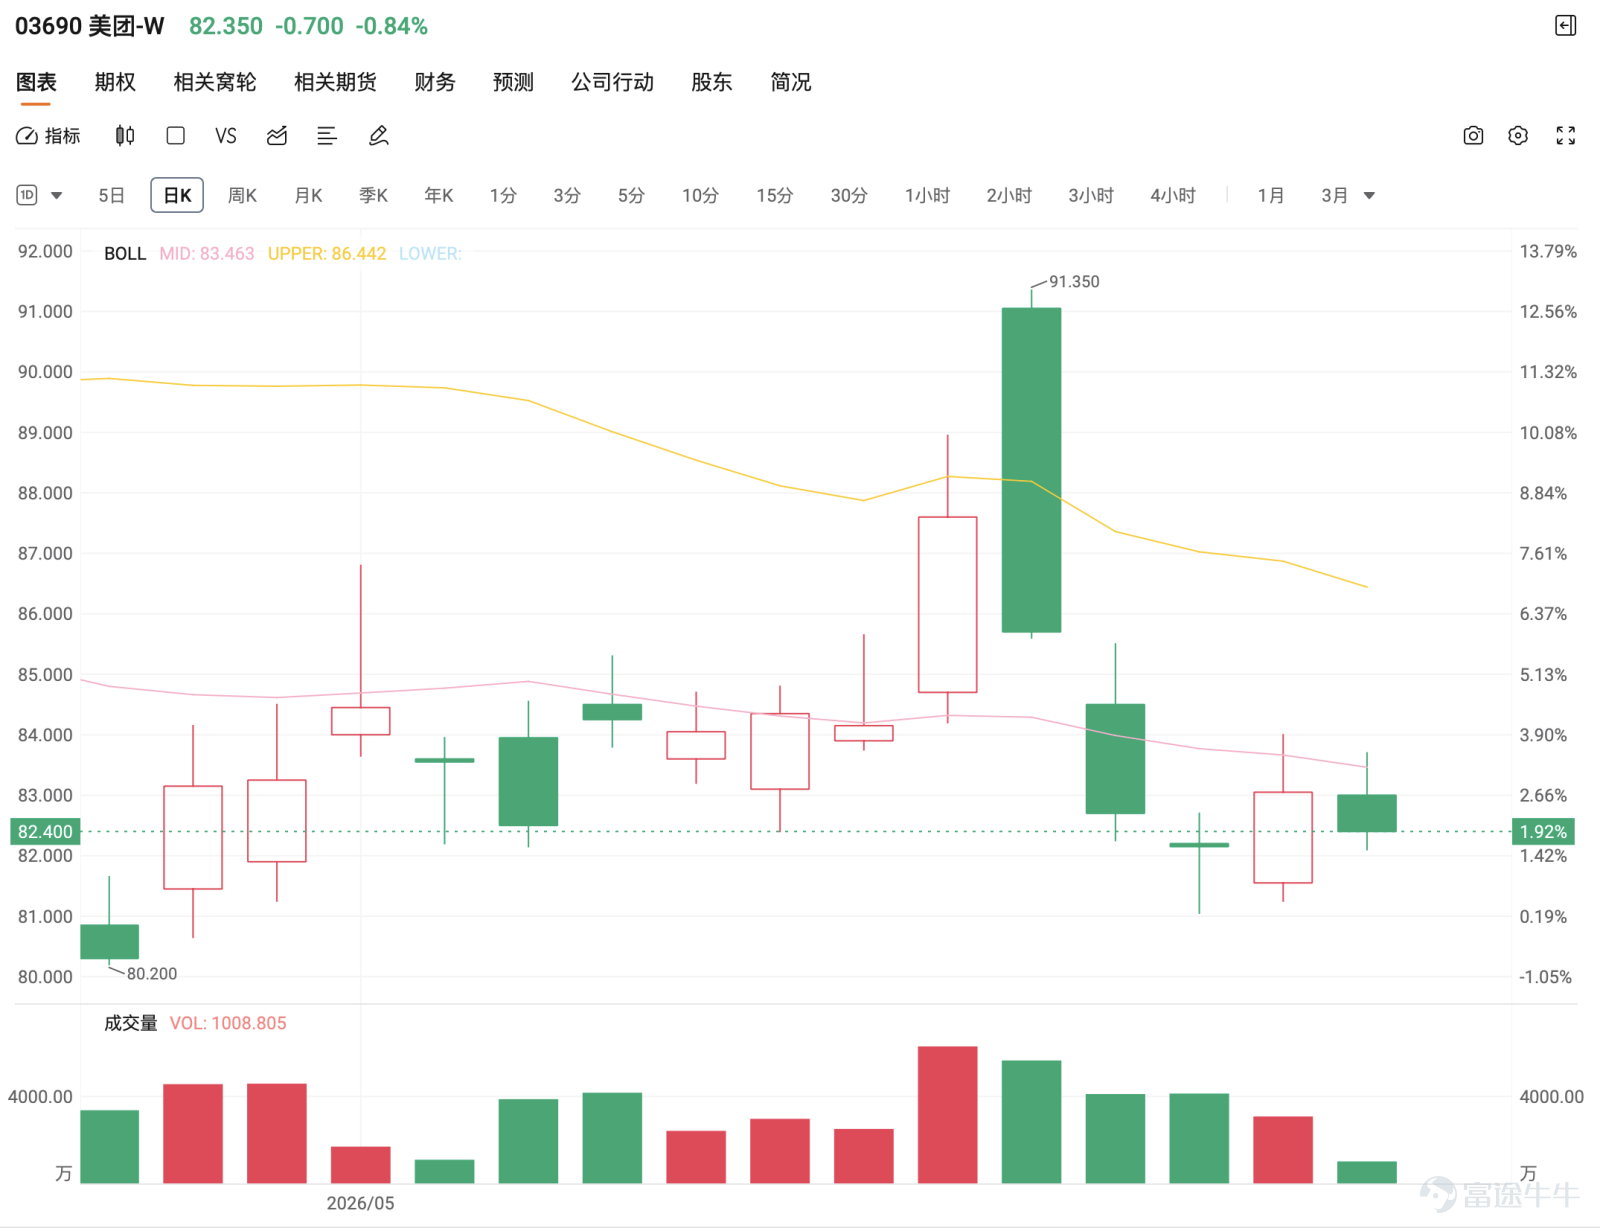Click the 成交量 volume label
The image size is (1600, 1231).
tap(131, 1024)
